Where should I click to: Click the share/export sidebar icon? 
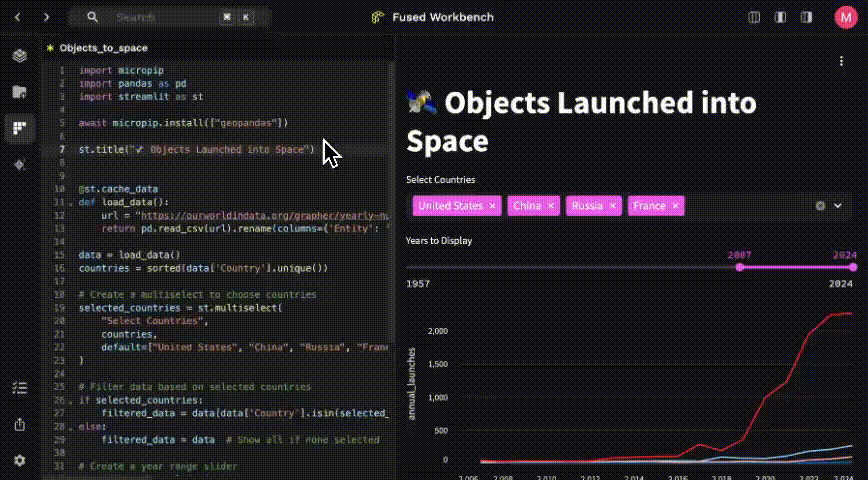click(x=20, y=425)
